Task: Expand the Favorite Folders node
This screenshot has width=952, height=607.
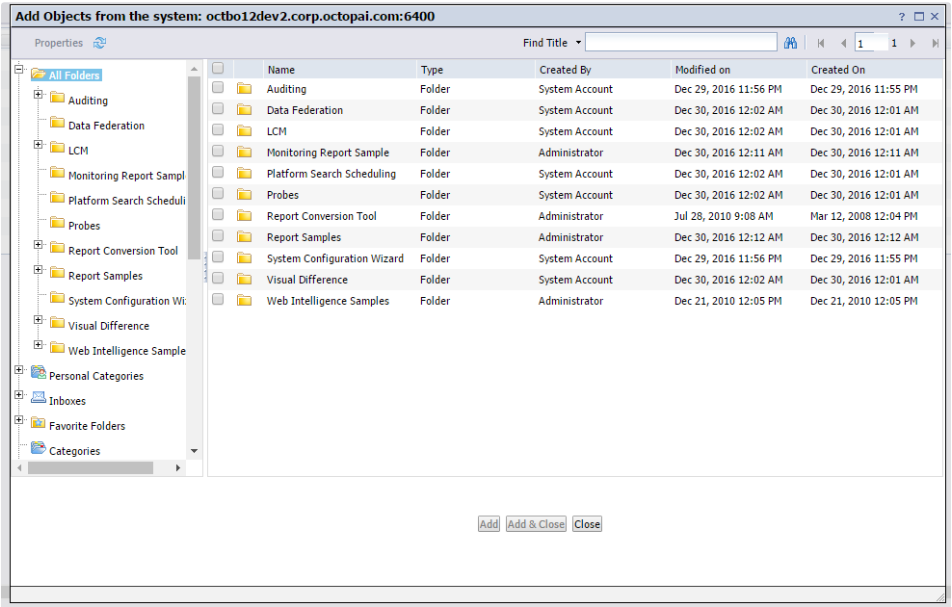Action: (19, 421)
